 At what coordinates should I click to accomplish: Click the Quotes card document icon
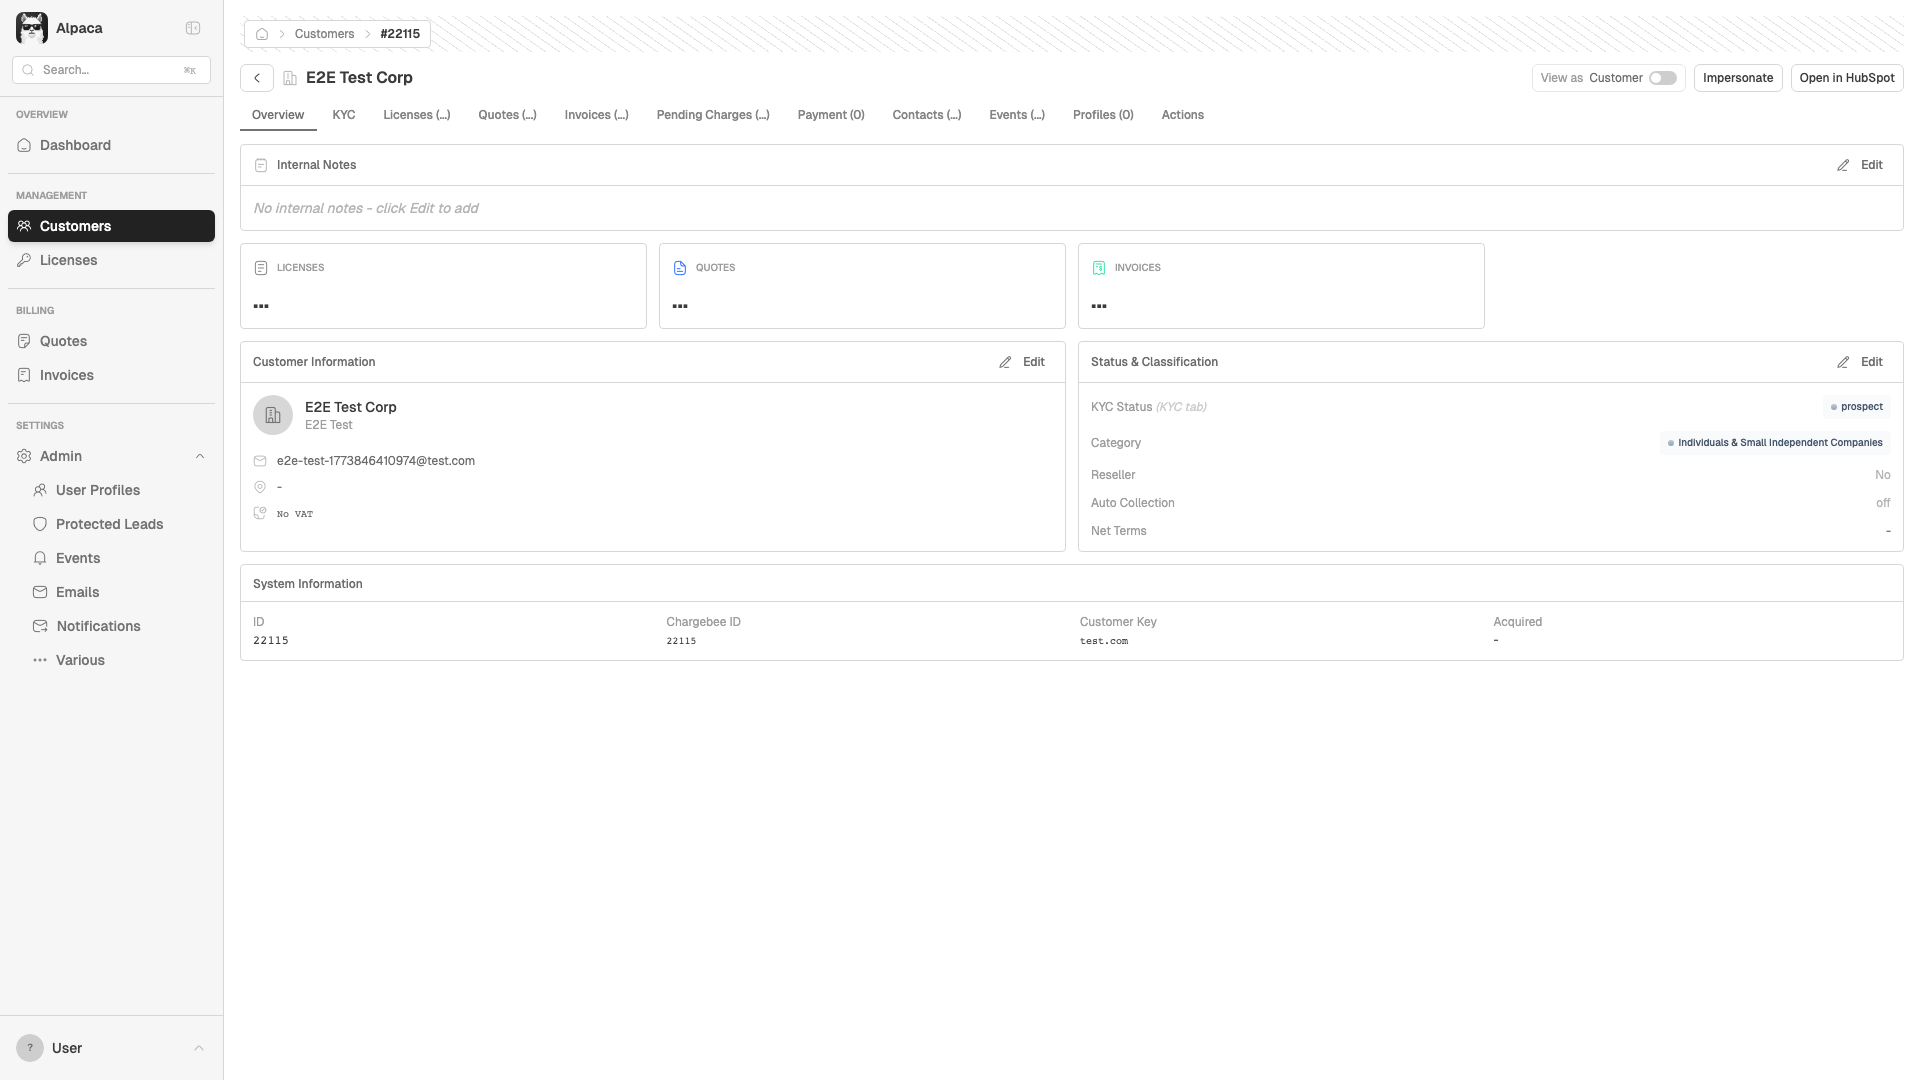coord(680,268)
